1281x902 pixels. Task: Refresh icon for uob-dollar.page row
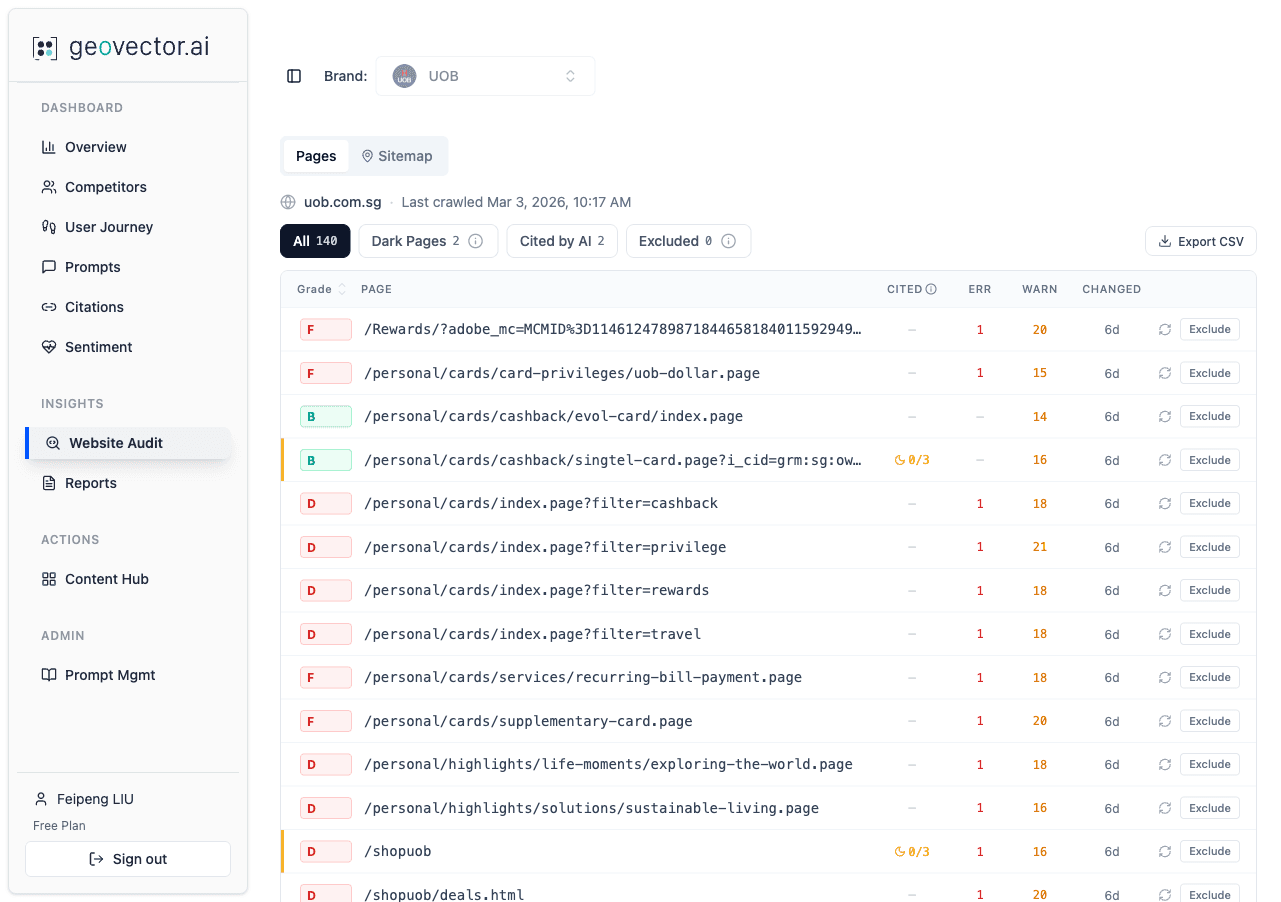[1165, 373]
